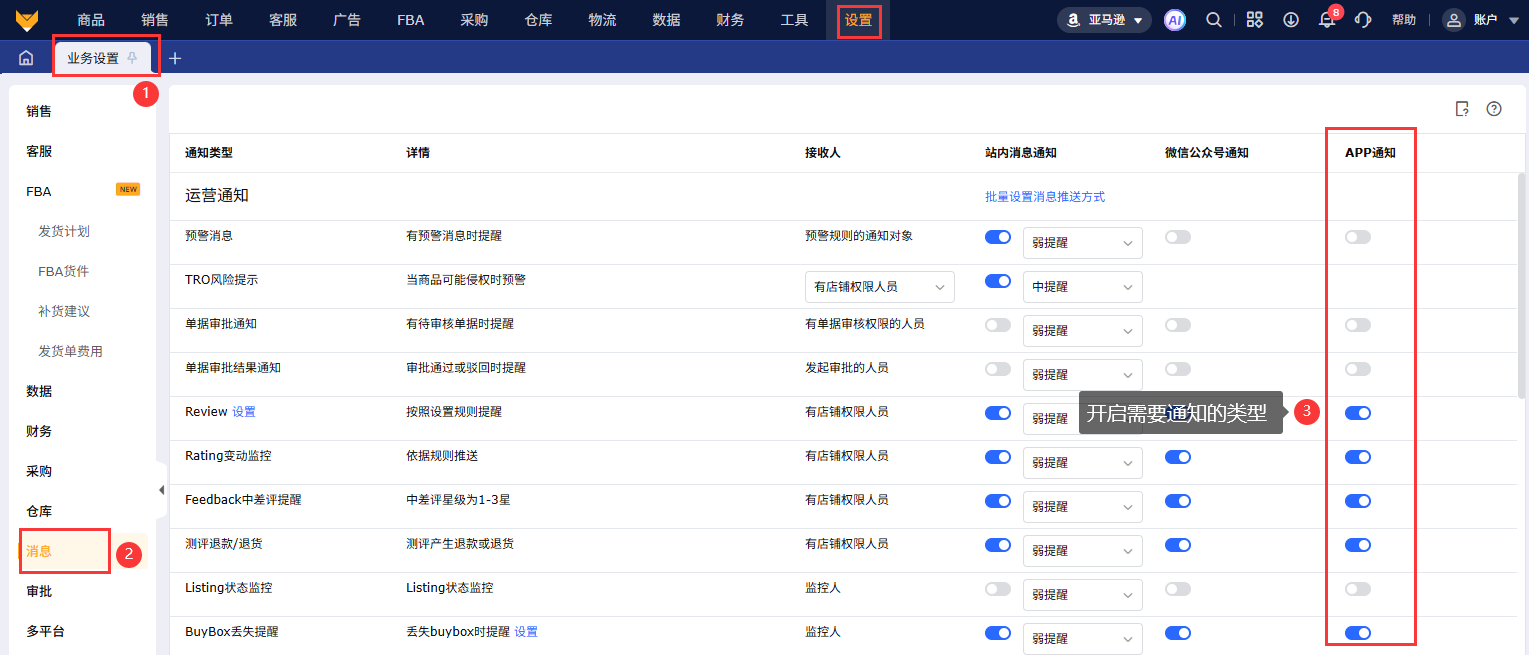Image resolution: width=1529 pixels, height=655 pixels.
Task: Open notifications bell with 8 badge
Action: pos(1327,21)
